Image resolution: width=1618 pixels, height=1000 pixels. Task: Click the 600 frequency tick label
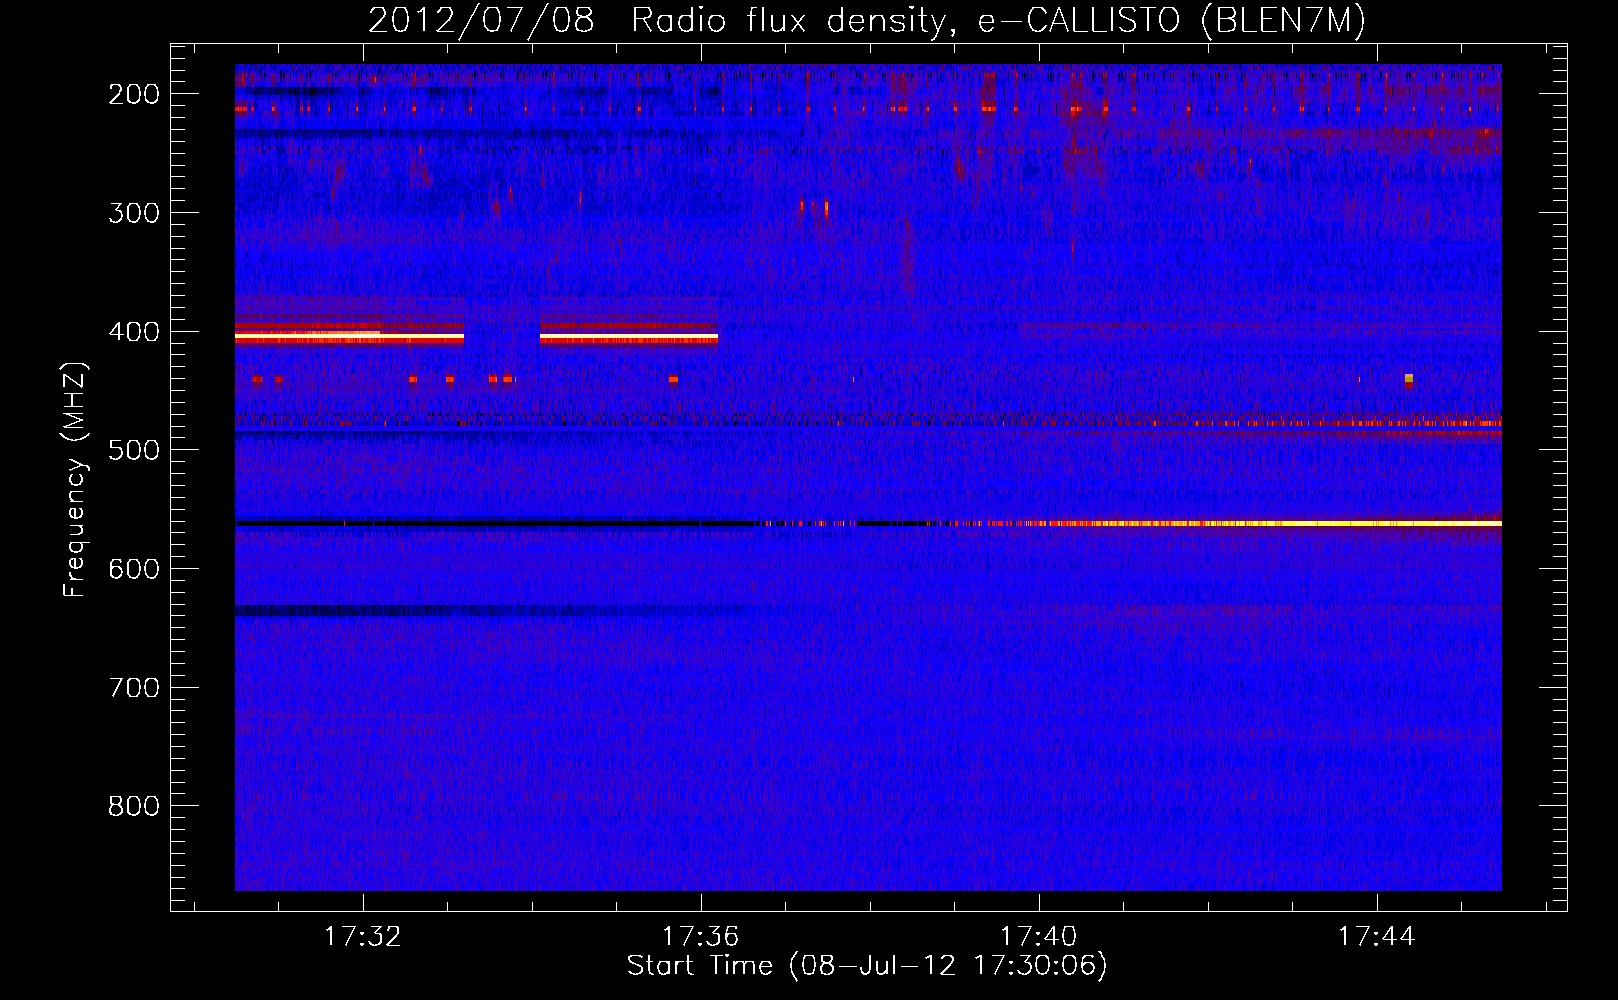point(134,569)
